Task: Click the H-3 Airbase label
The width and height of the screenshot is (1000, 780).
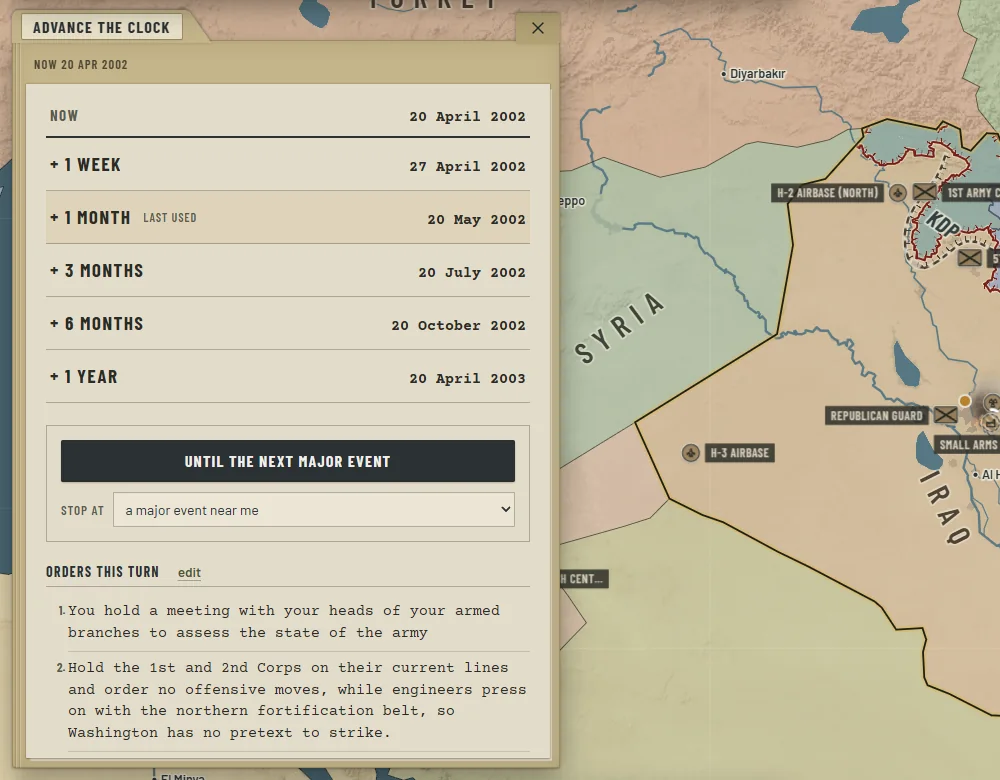Action: click(740, 453)
